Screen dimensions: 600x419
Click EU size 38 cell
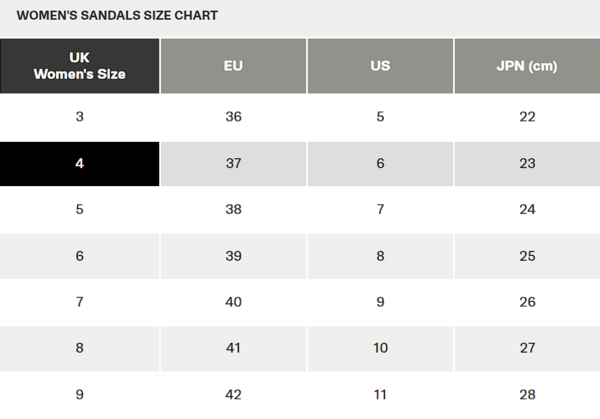coord(233,210)
